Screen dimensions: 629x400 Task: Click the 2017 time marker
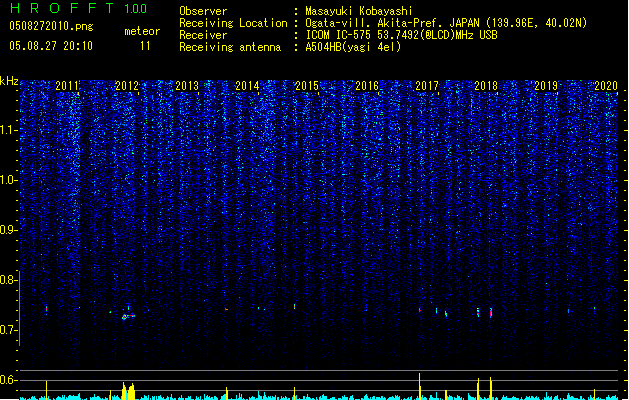427,86
